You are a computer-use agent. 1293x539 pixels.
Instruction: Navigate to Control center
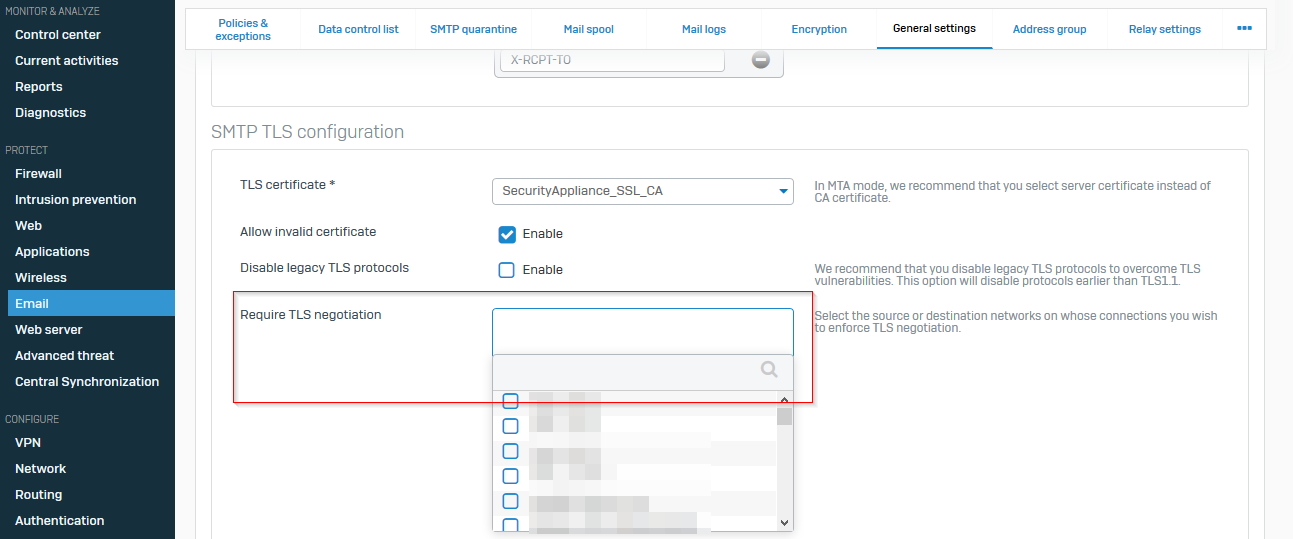point(58,35)
